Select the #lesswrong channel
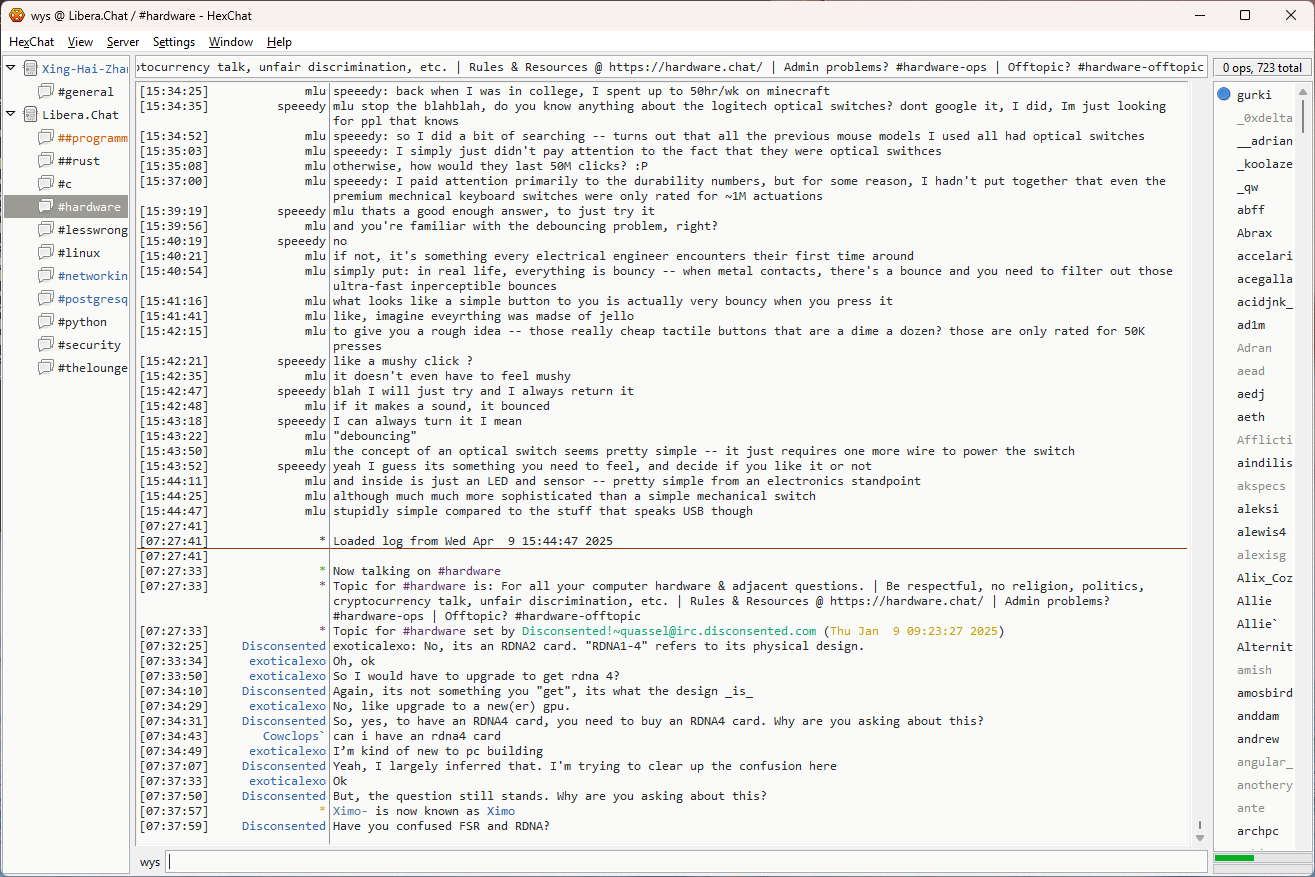Screen dimensions: 1315x877 coord(92,230)
